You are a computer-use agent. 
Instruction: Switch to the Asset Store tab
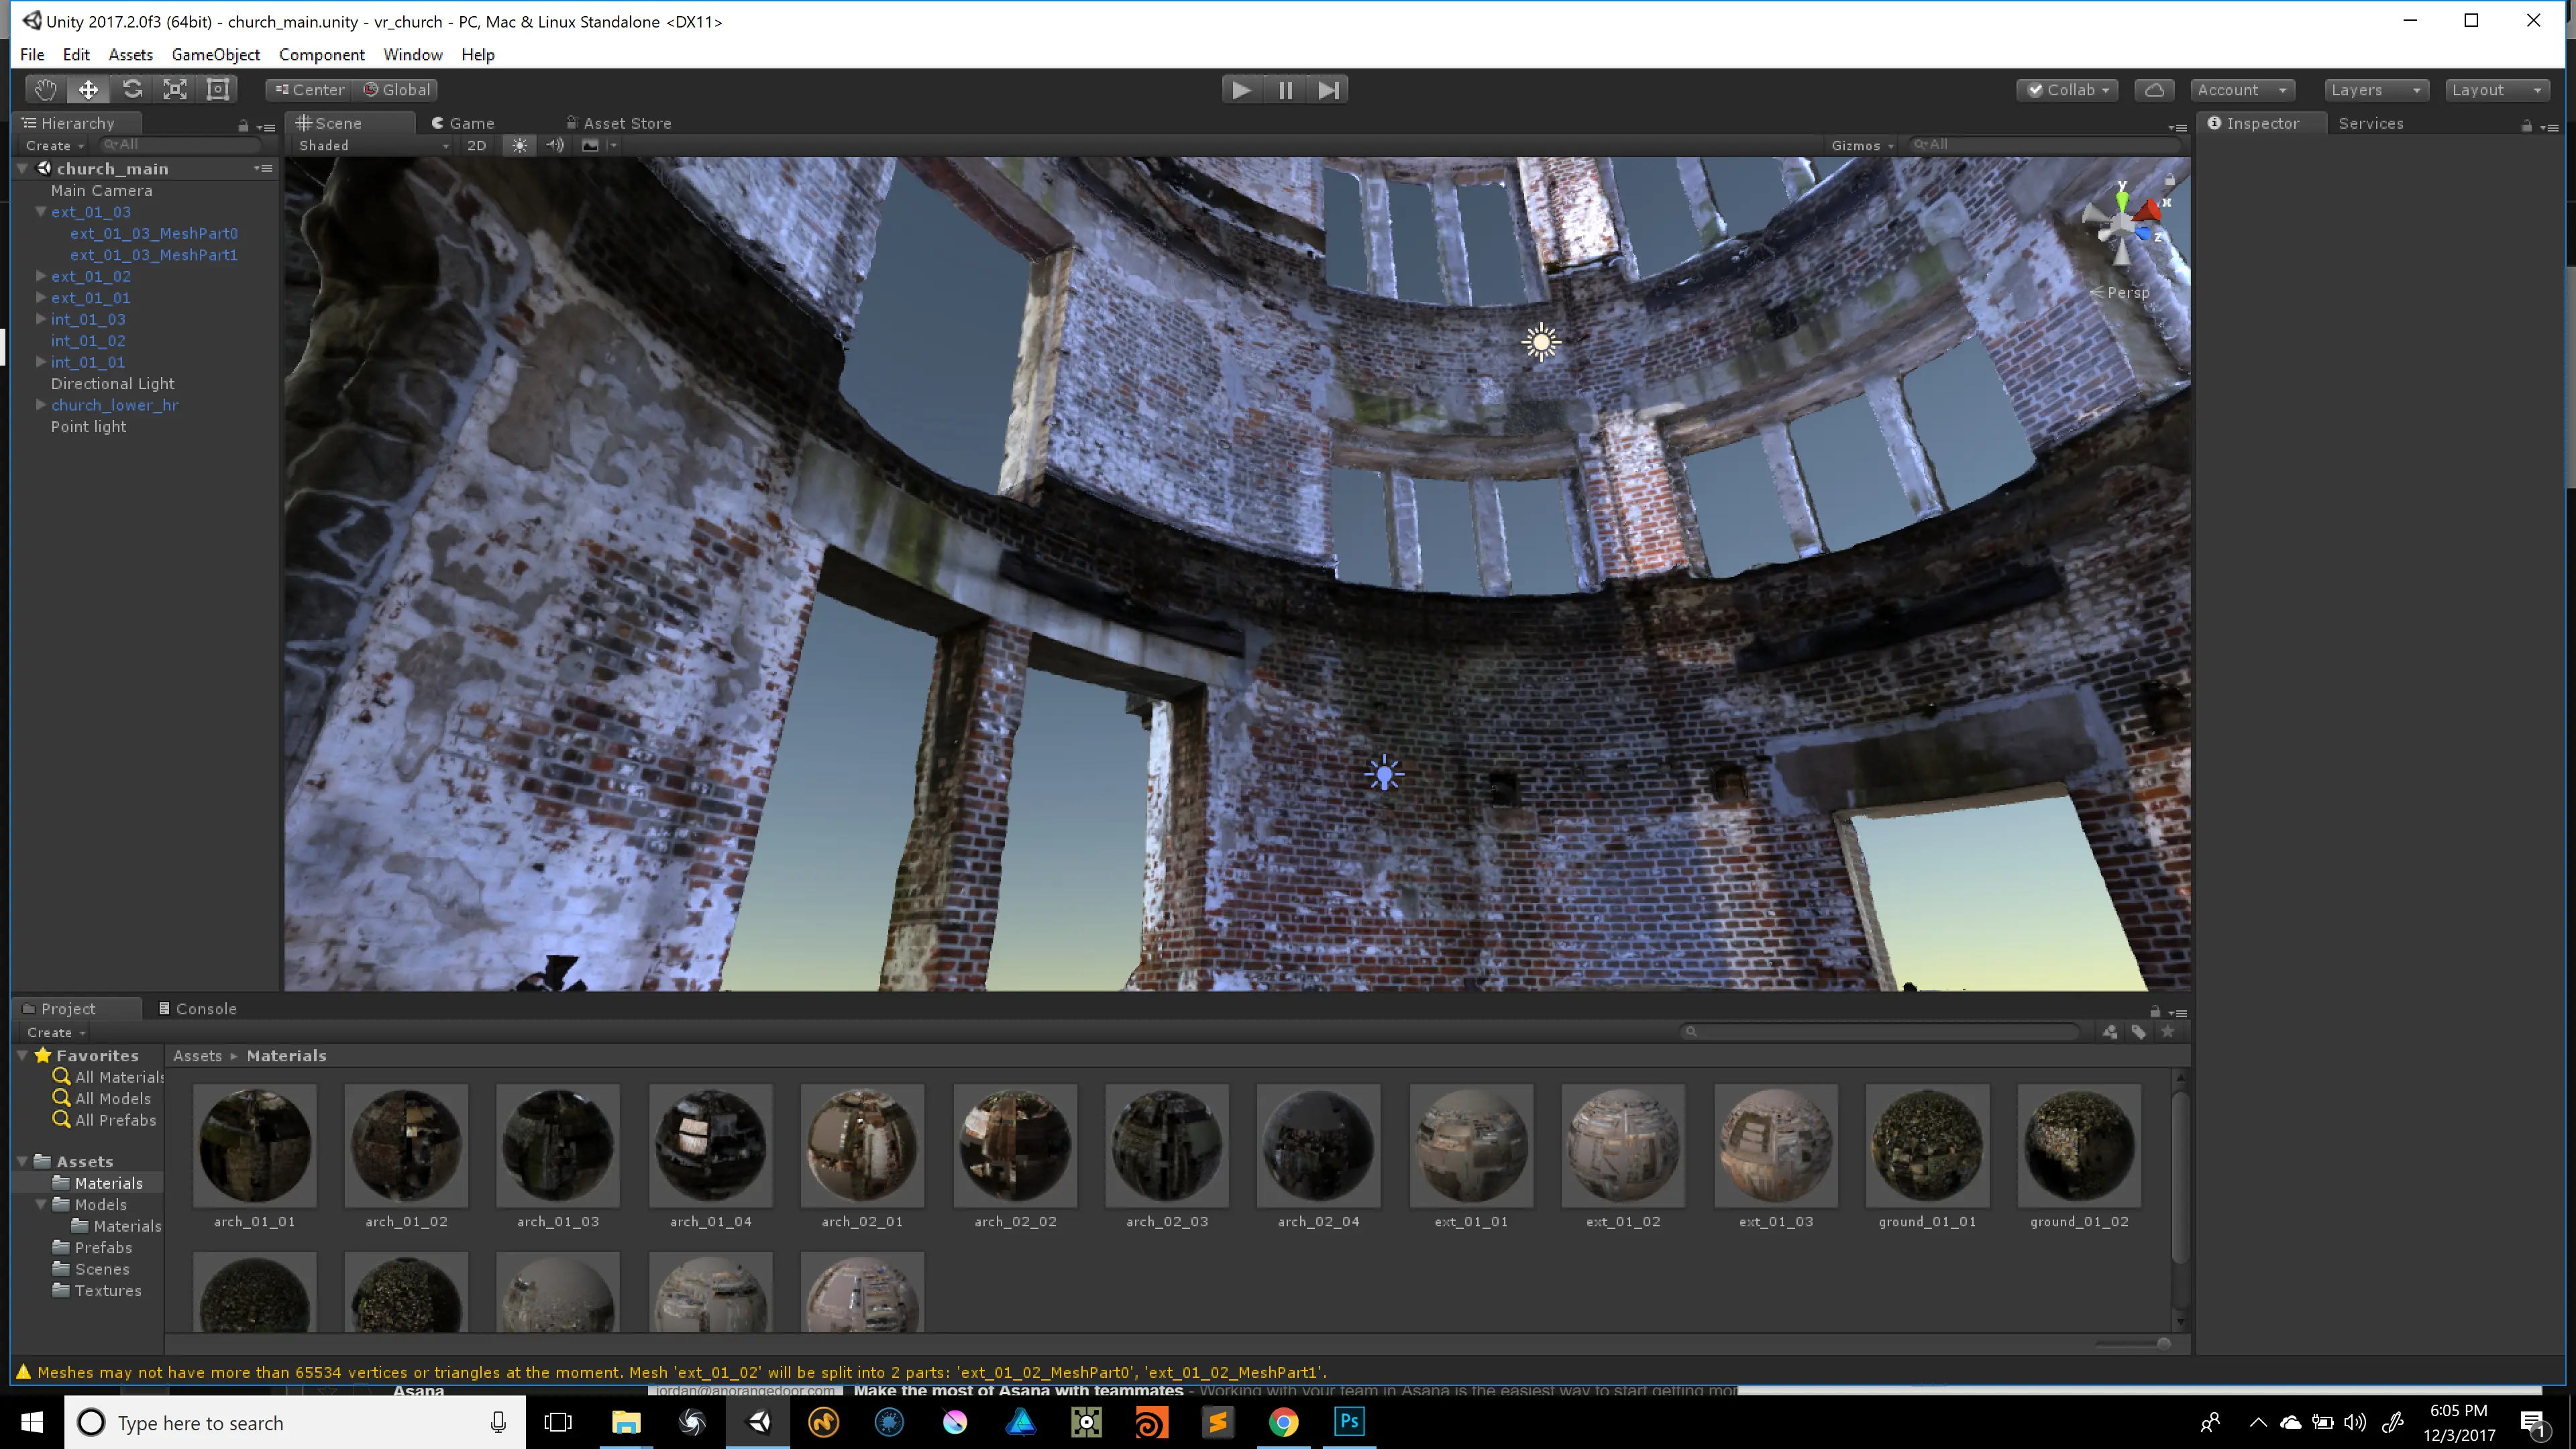tap(619, 123)
